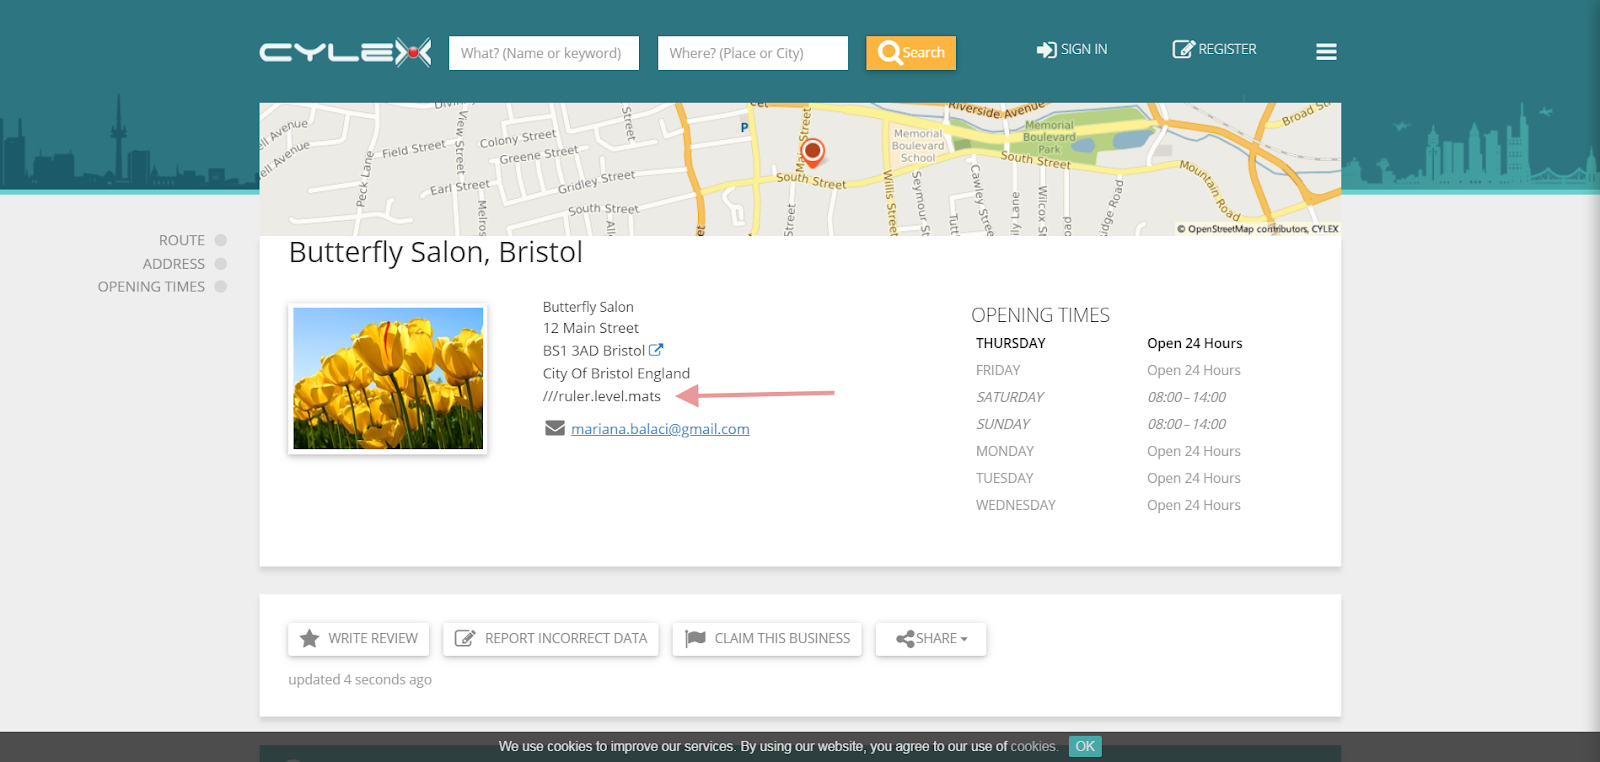
Task: Open mariana.balaci@gmail.com email link
Action: [x=660, y=429]
